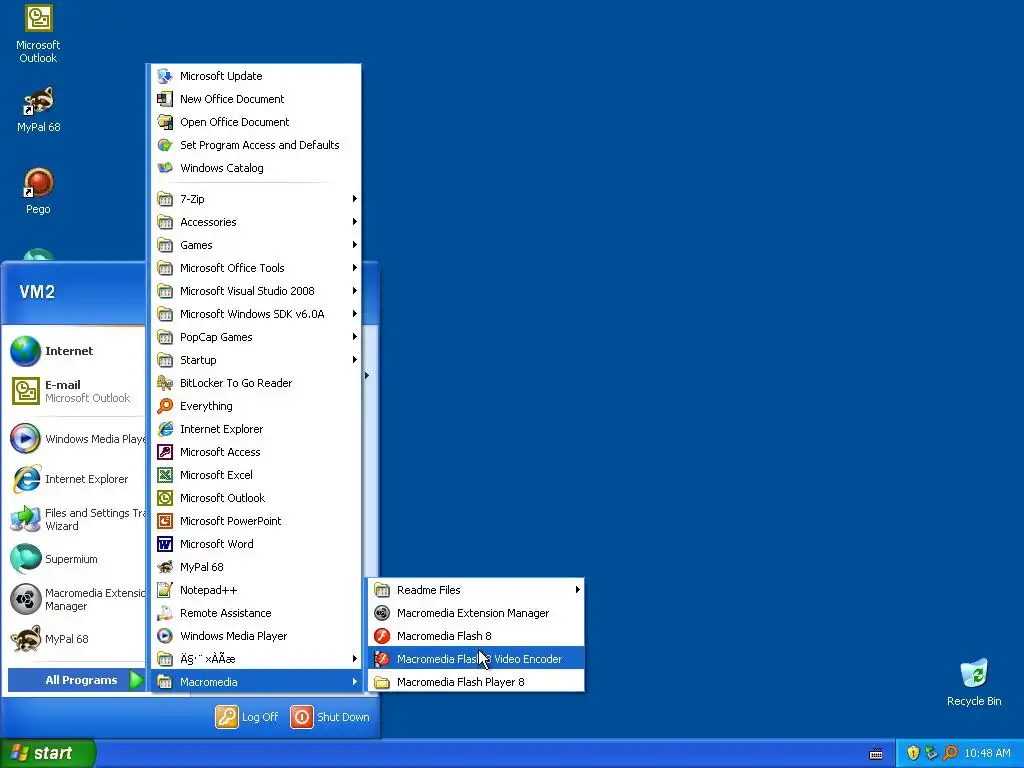Image resolution: width=1024 pixels, height=768 pixels.
Task: Click MyPal 68 icon in All Programs list
Action: 165,567
